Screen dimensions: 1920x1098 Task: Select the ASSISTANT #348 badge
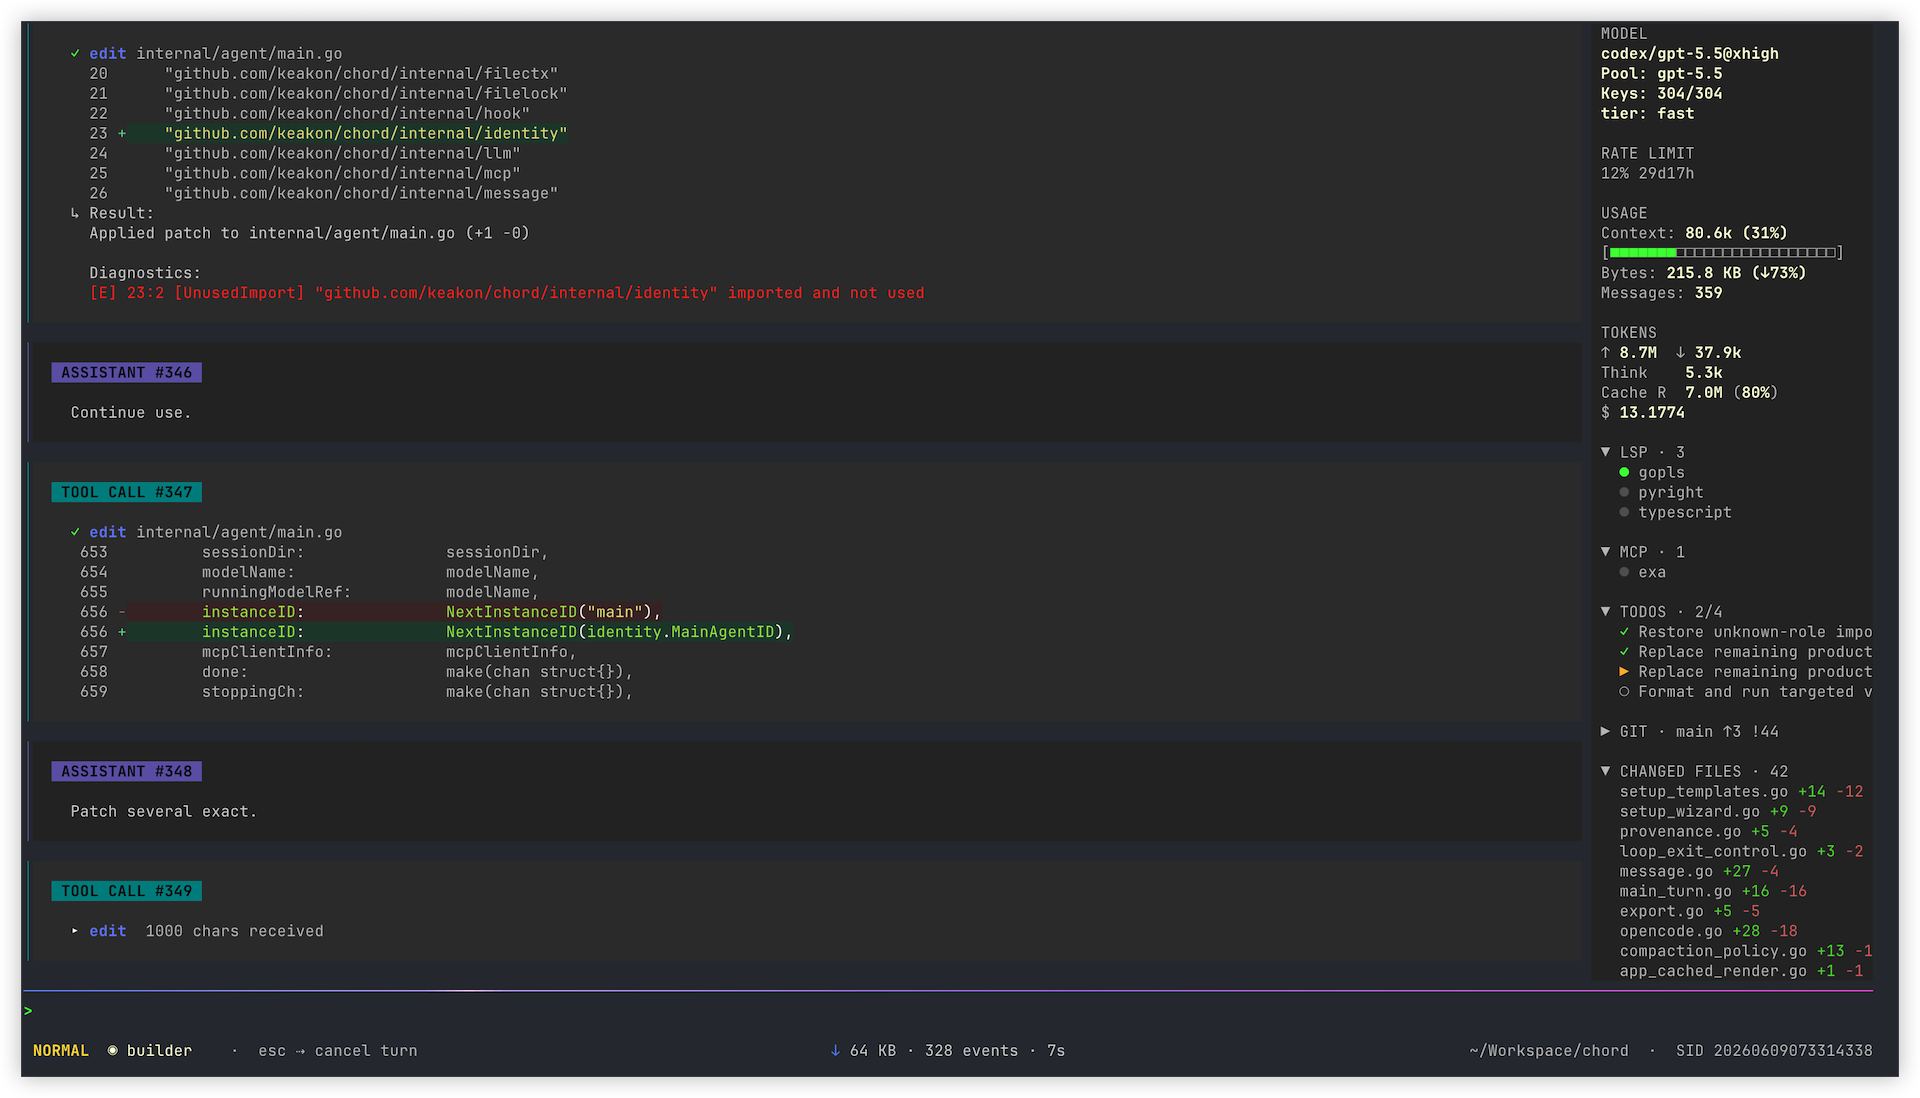pyautogui.click(x=127, y=771)
